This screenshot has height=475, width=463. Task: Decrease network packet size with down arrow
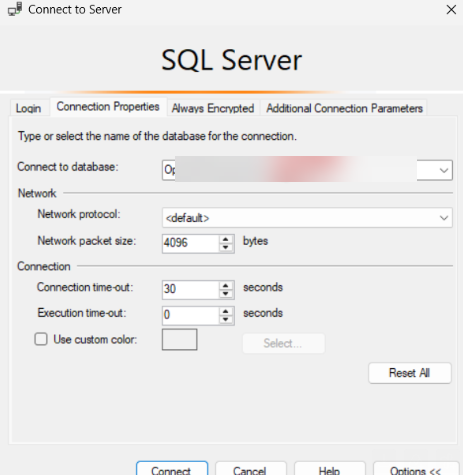tap(226, 248)
